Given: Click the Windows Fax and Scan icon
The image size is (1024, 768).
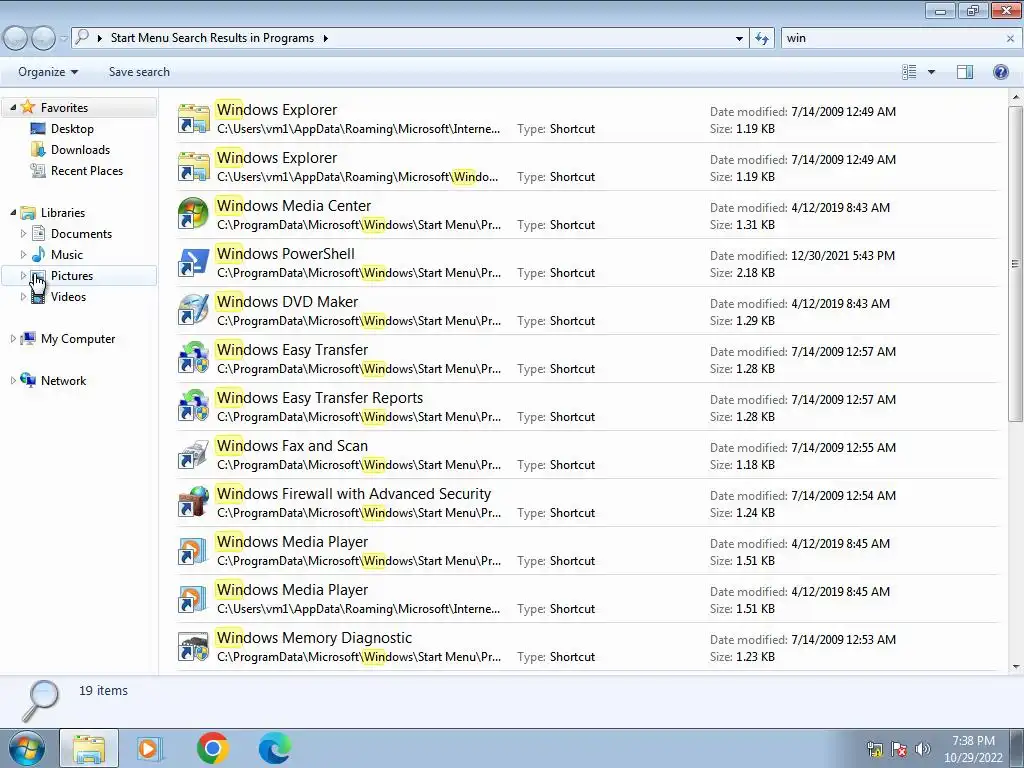Looking at the screenshot, I should point(193,455).
